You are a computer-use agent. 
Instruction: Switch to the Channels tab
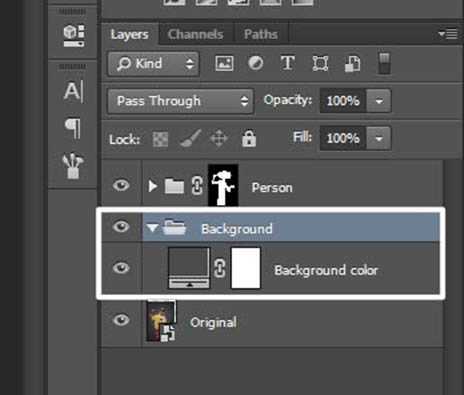pos(196,34)
